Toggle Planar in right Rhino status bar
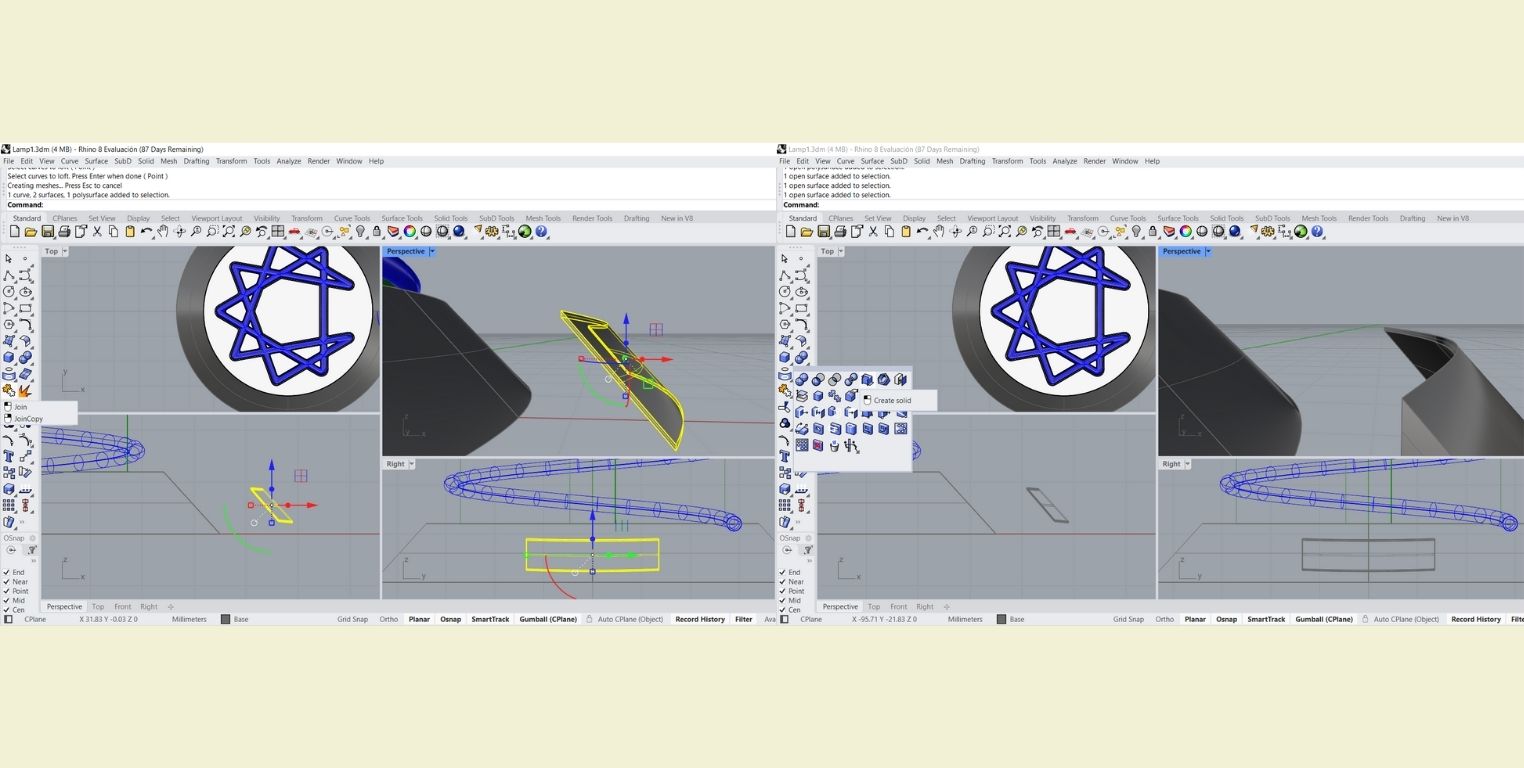 pos(1195,619)
